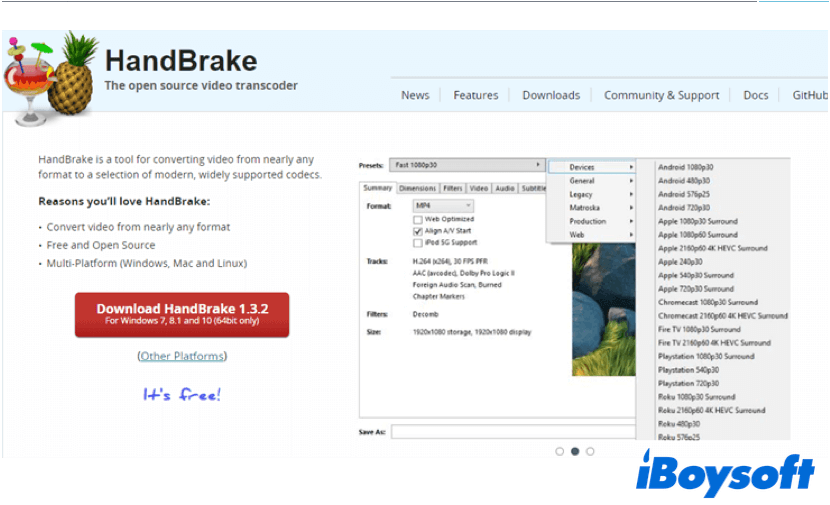The image size is (830, 505).
Task: Click the Download HandBrake 1.3.2 button
Action: [182, 314]
